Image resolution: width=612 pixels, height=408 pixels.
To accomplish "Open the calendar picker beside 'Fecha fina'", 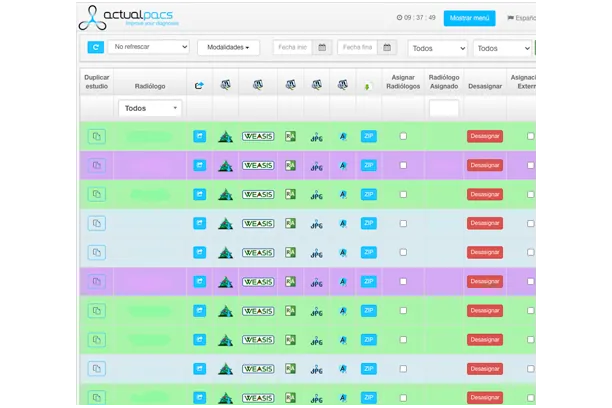I will pos(387,48).
